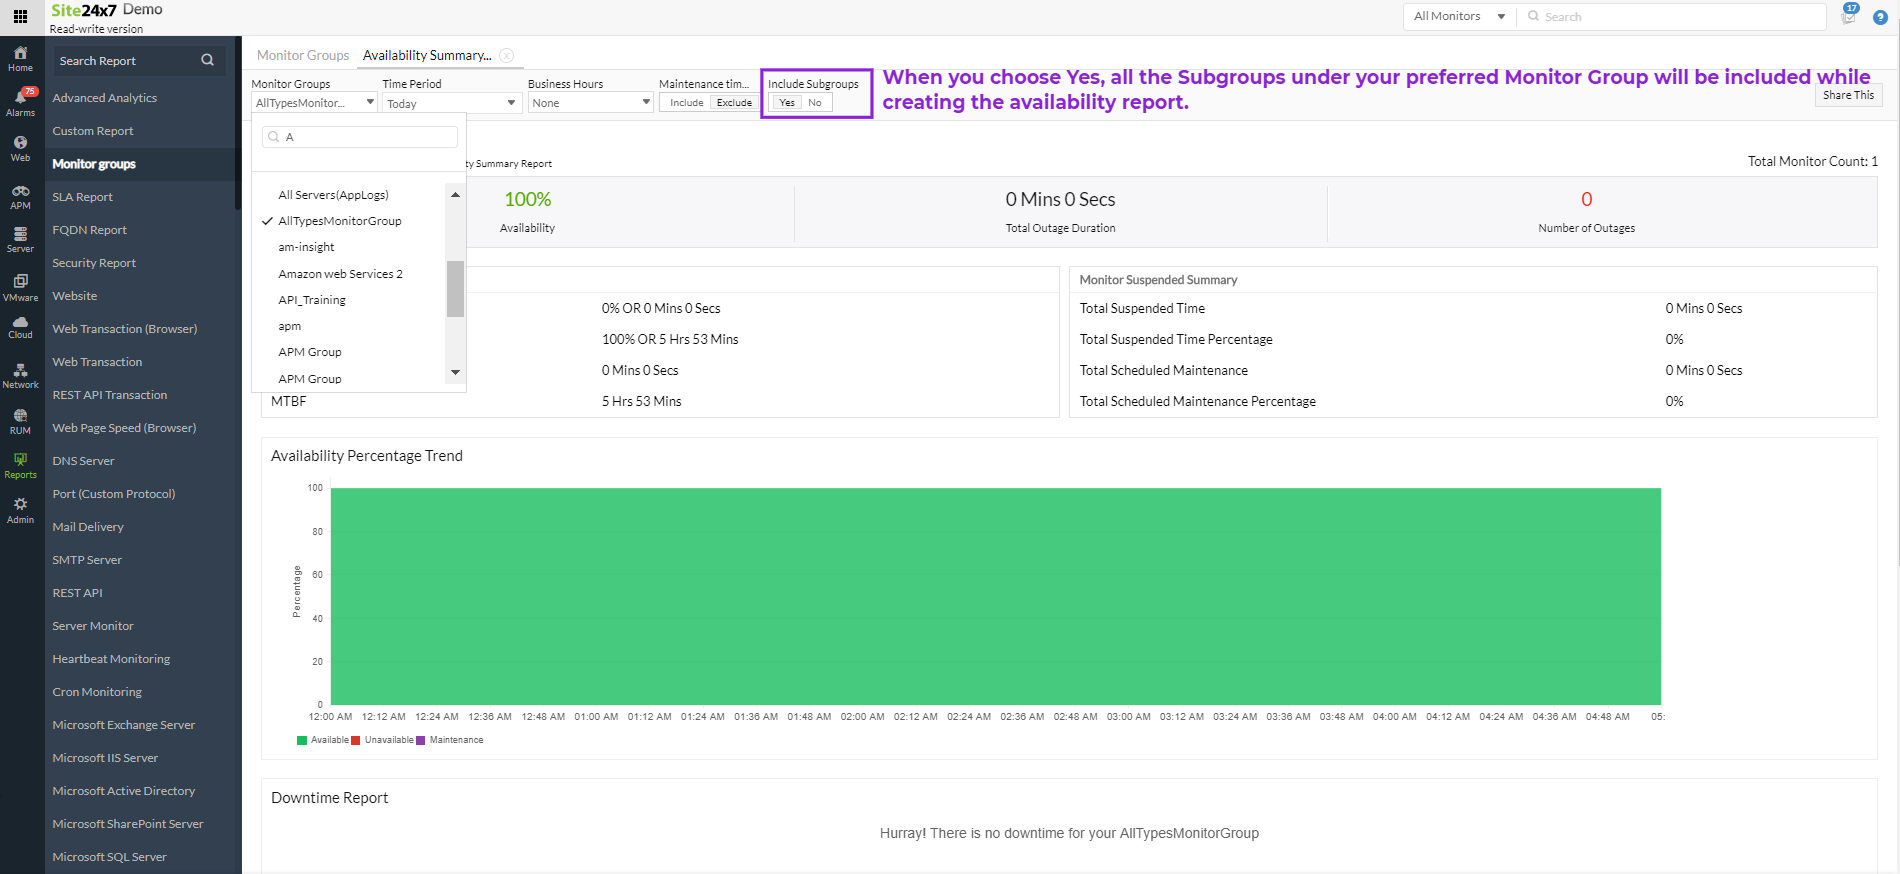
Task: Click the monitor group filter search field
Action: coord(360,137)
